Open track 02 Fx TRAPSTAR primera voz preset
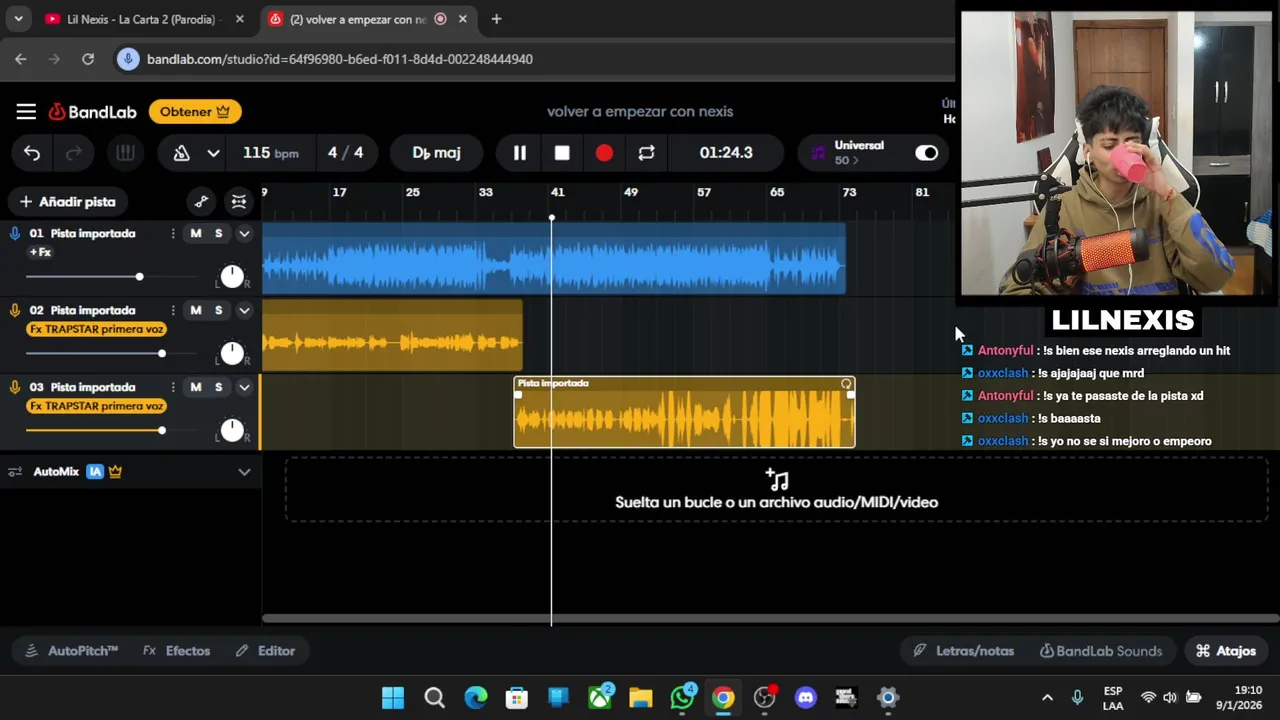1280x720 pixels. click(97, 329)
